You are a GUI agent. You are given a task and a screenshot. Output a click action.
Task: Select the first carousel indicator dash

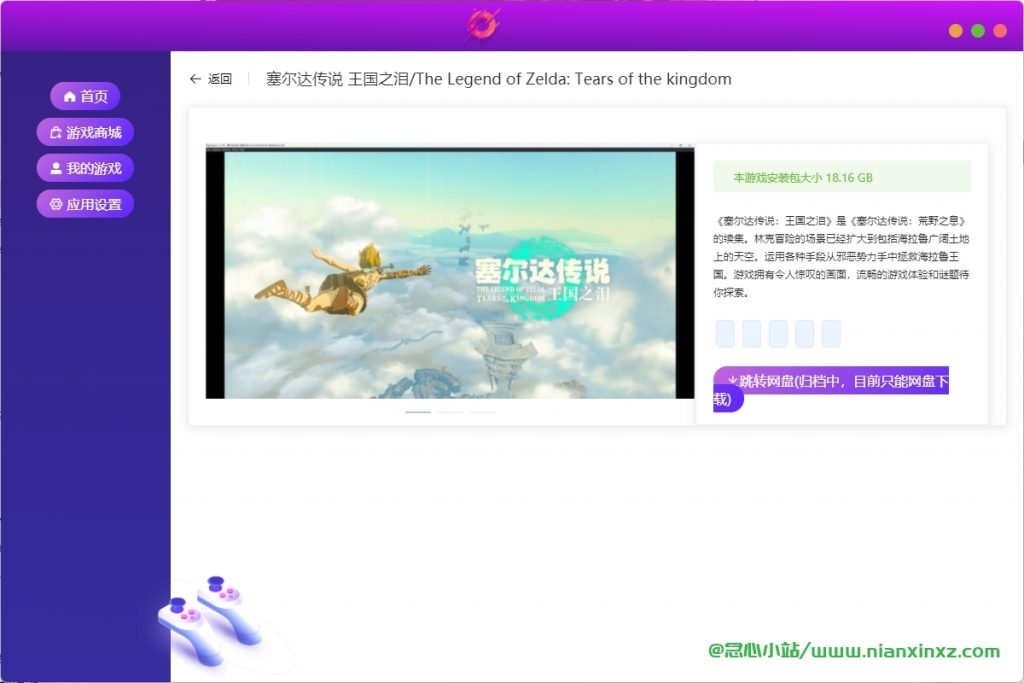[418, 412]
